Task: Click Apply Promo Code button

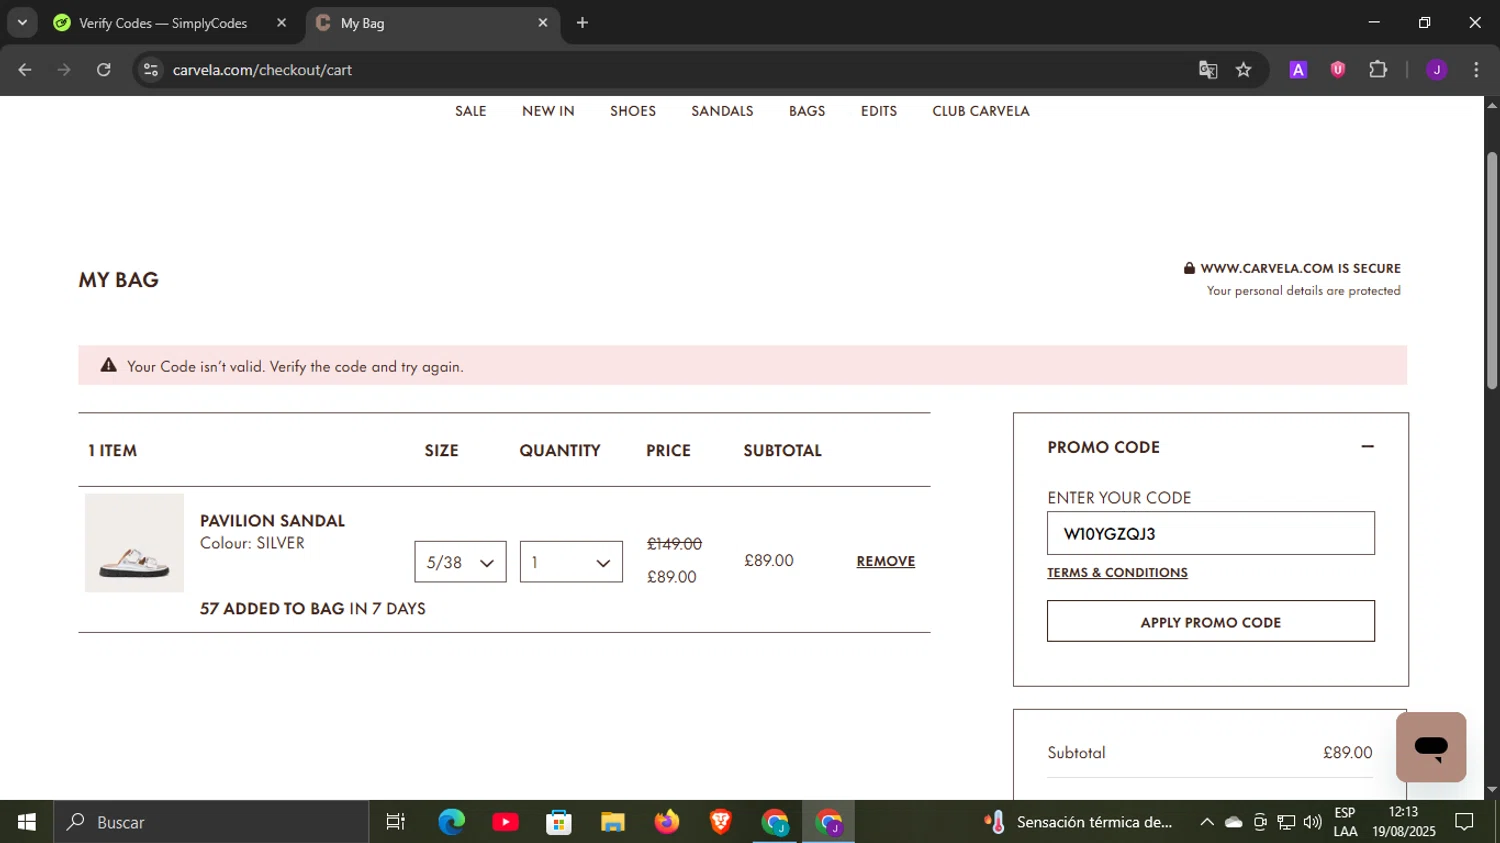Action: 1211,621
